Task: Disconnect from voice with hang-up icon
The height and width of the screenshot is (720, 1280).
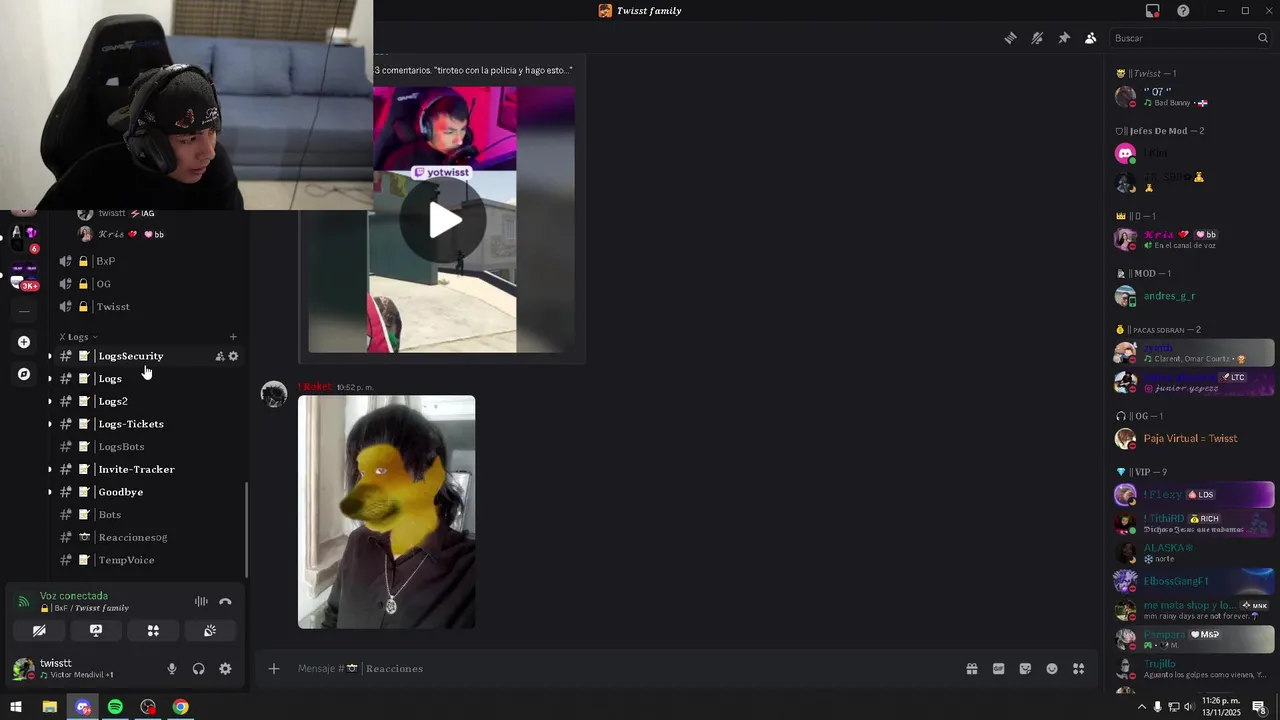Action: [225, 602]
